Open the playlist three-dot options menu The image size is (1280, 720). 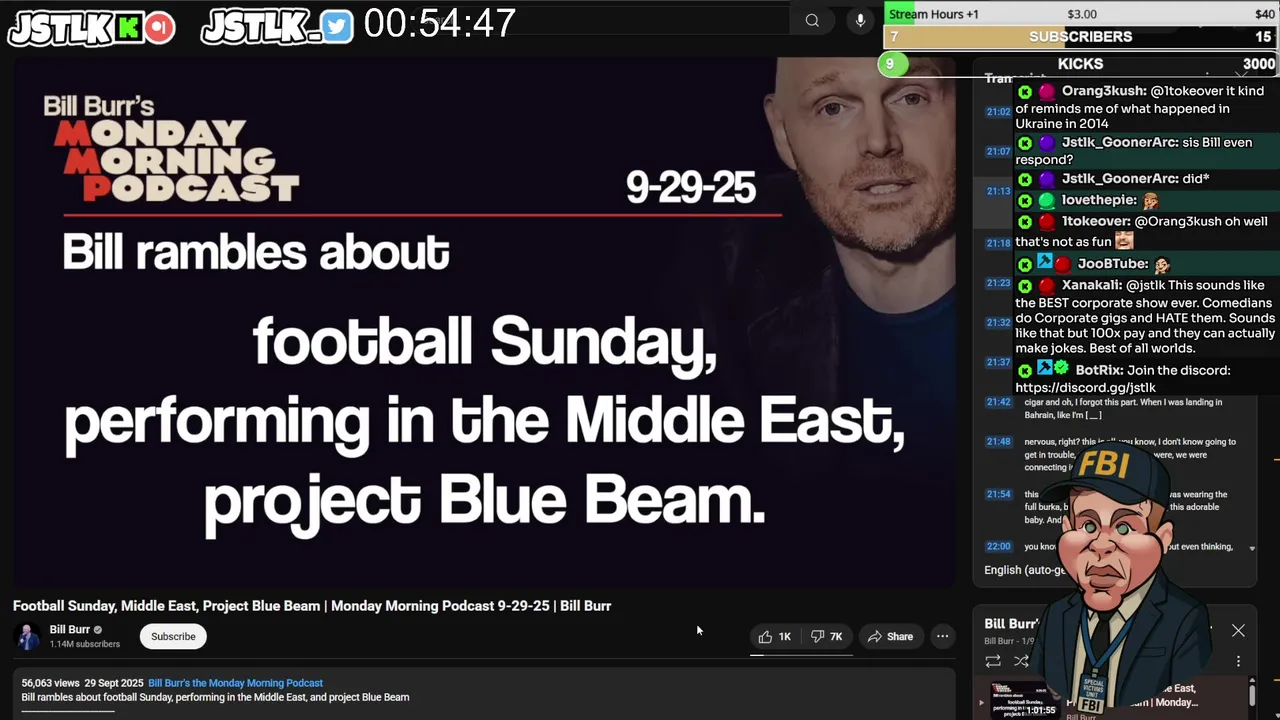tap(1238, 661)
